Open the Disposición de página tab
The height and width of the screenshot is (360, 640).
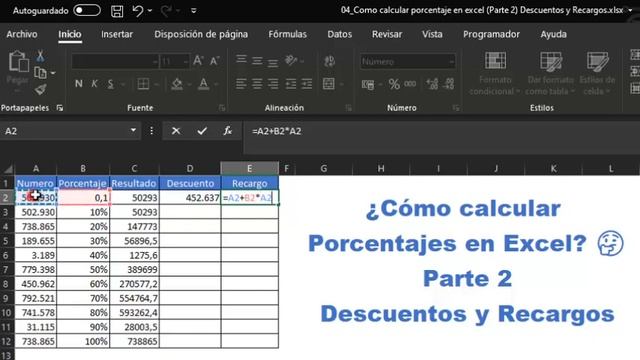click(x=201, y=34)
